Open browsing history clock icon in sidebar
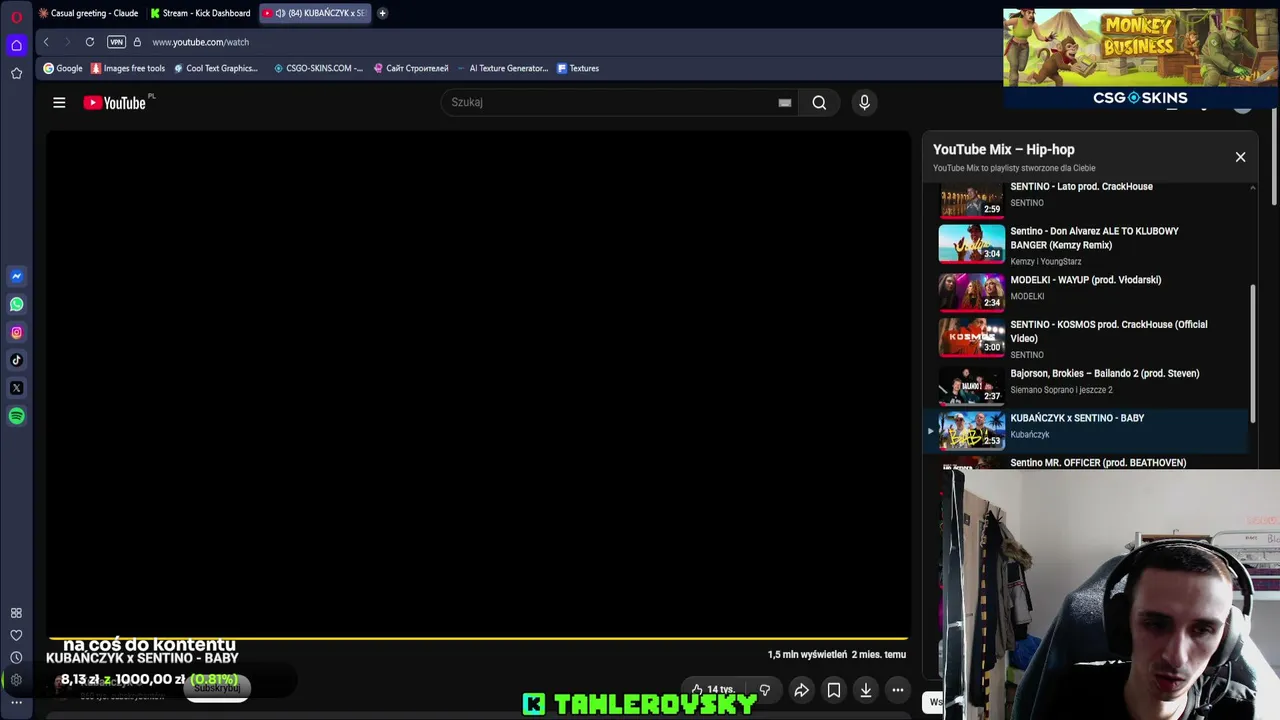 [16, 657]
